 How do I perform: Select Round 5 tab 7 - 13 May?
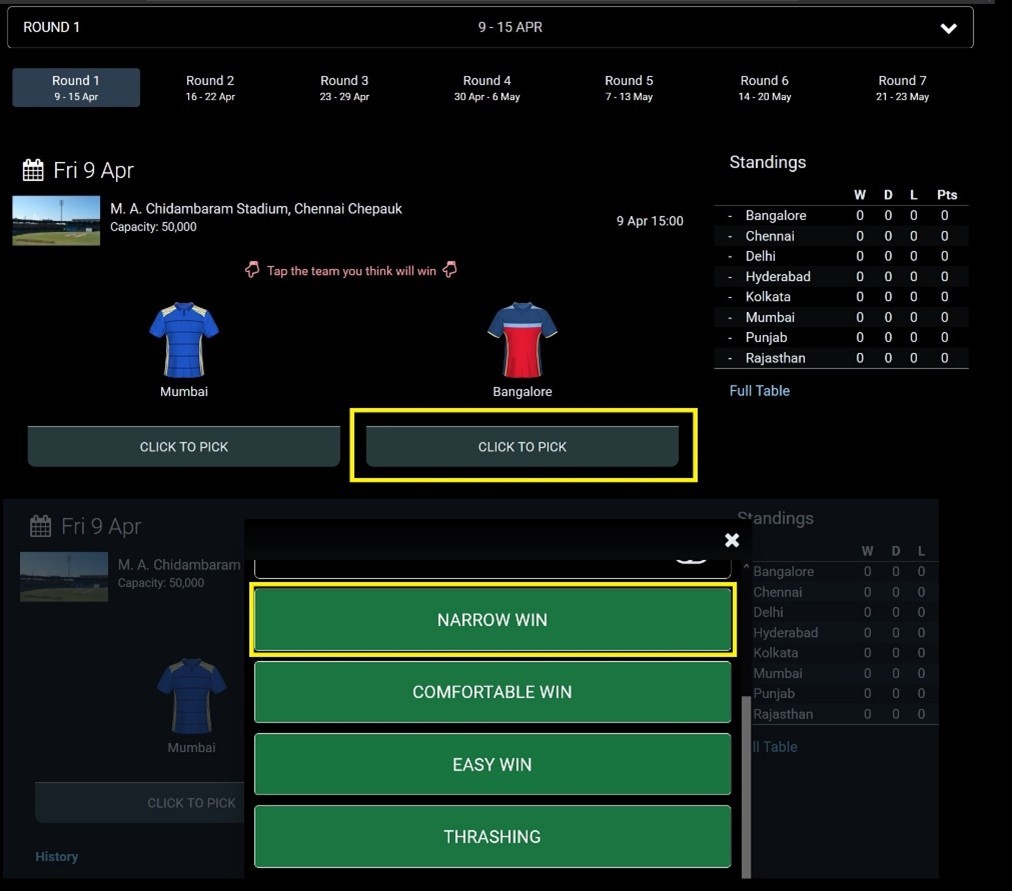629,88
